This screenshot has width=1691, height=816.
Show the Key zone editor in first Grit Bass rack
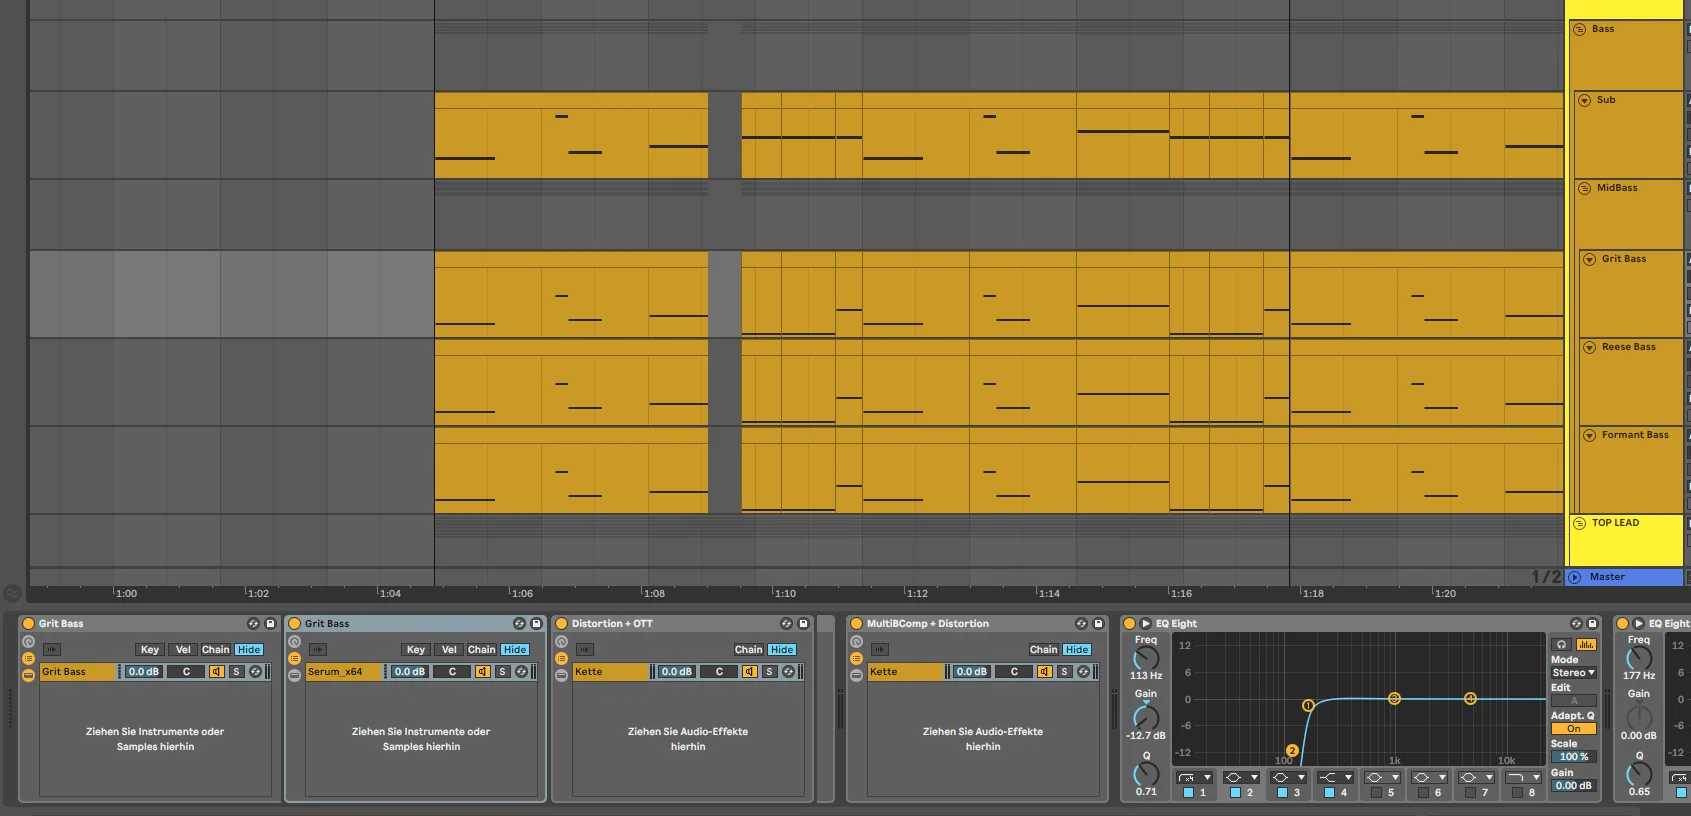tap(150, 650)
